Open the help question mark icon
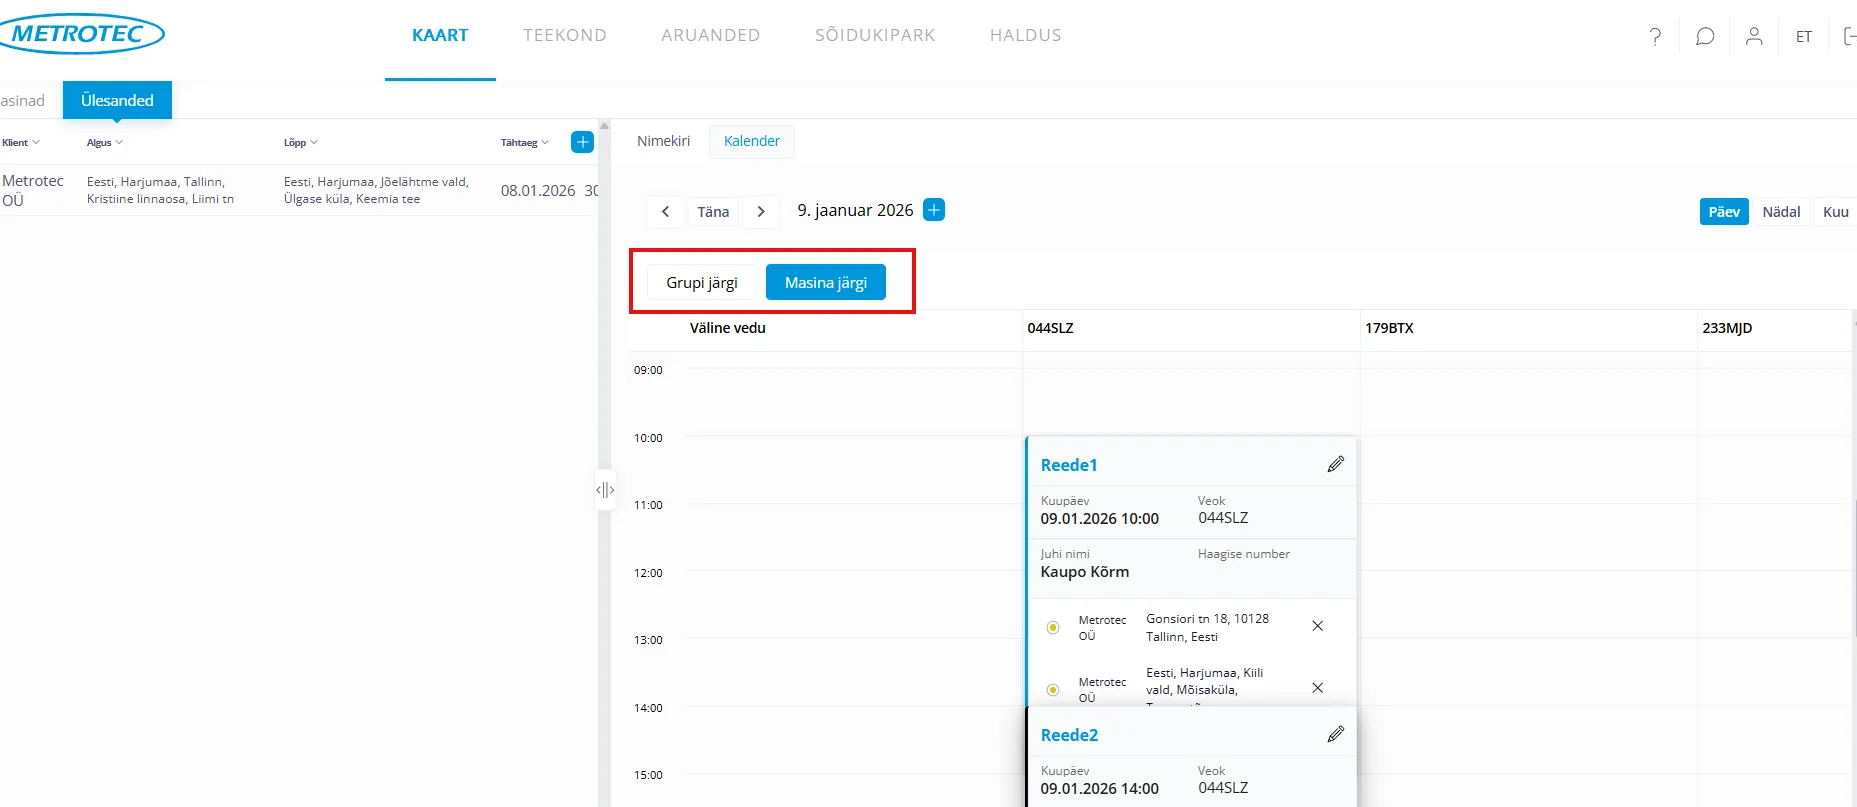 coord(1655,37)
